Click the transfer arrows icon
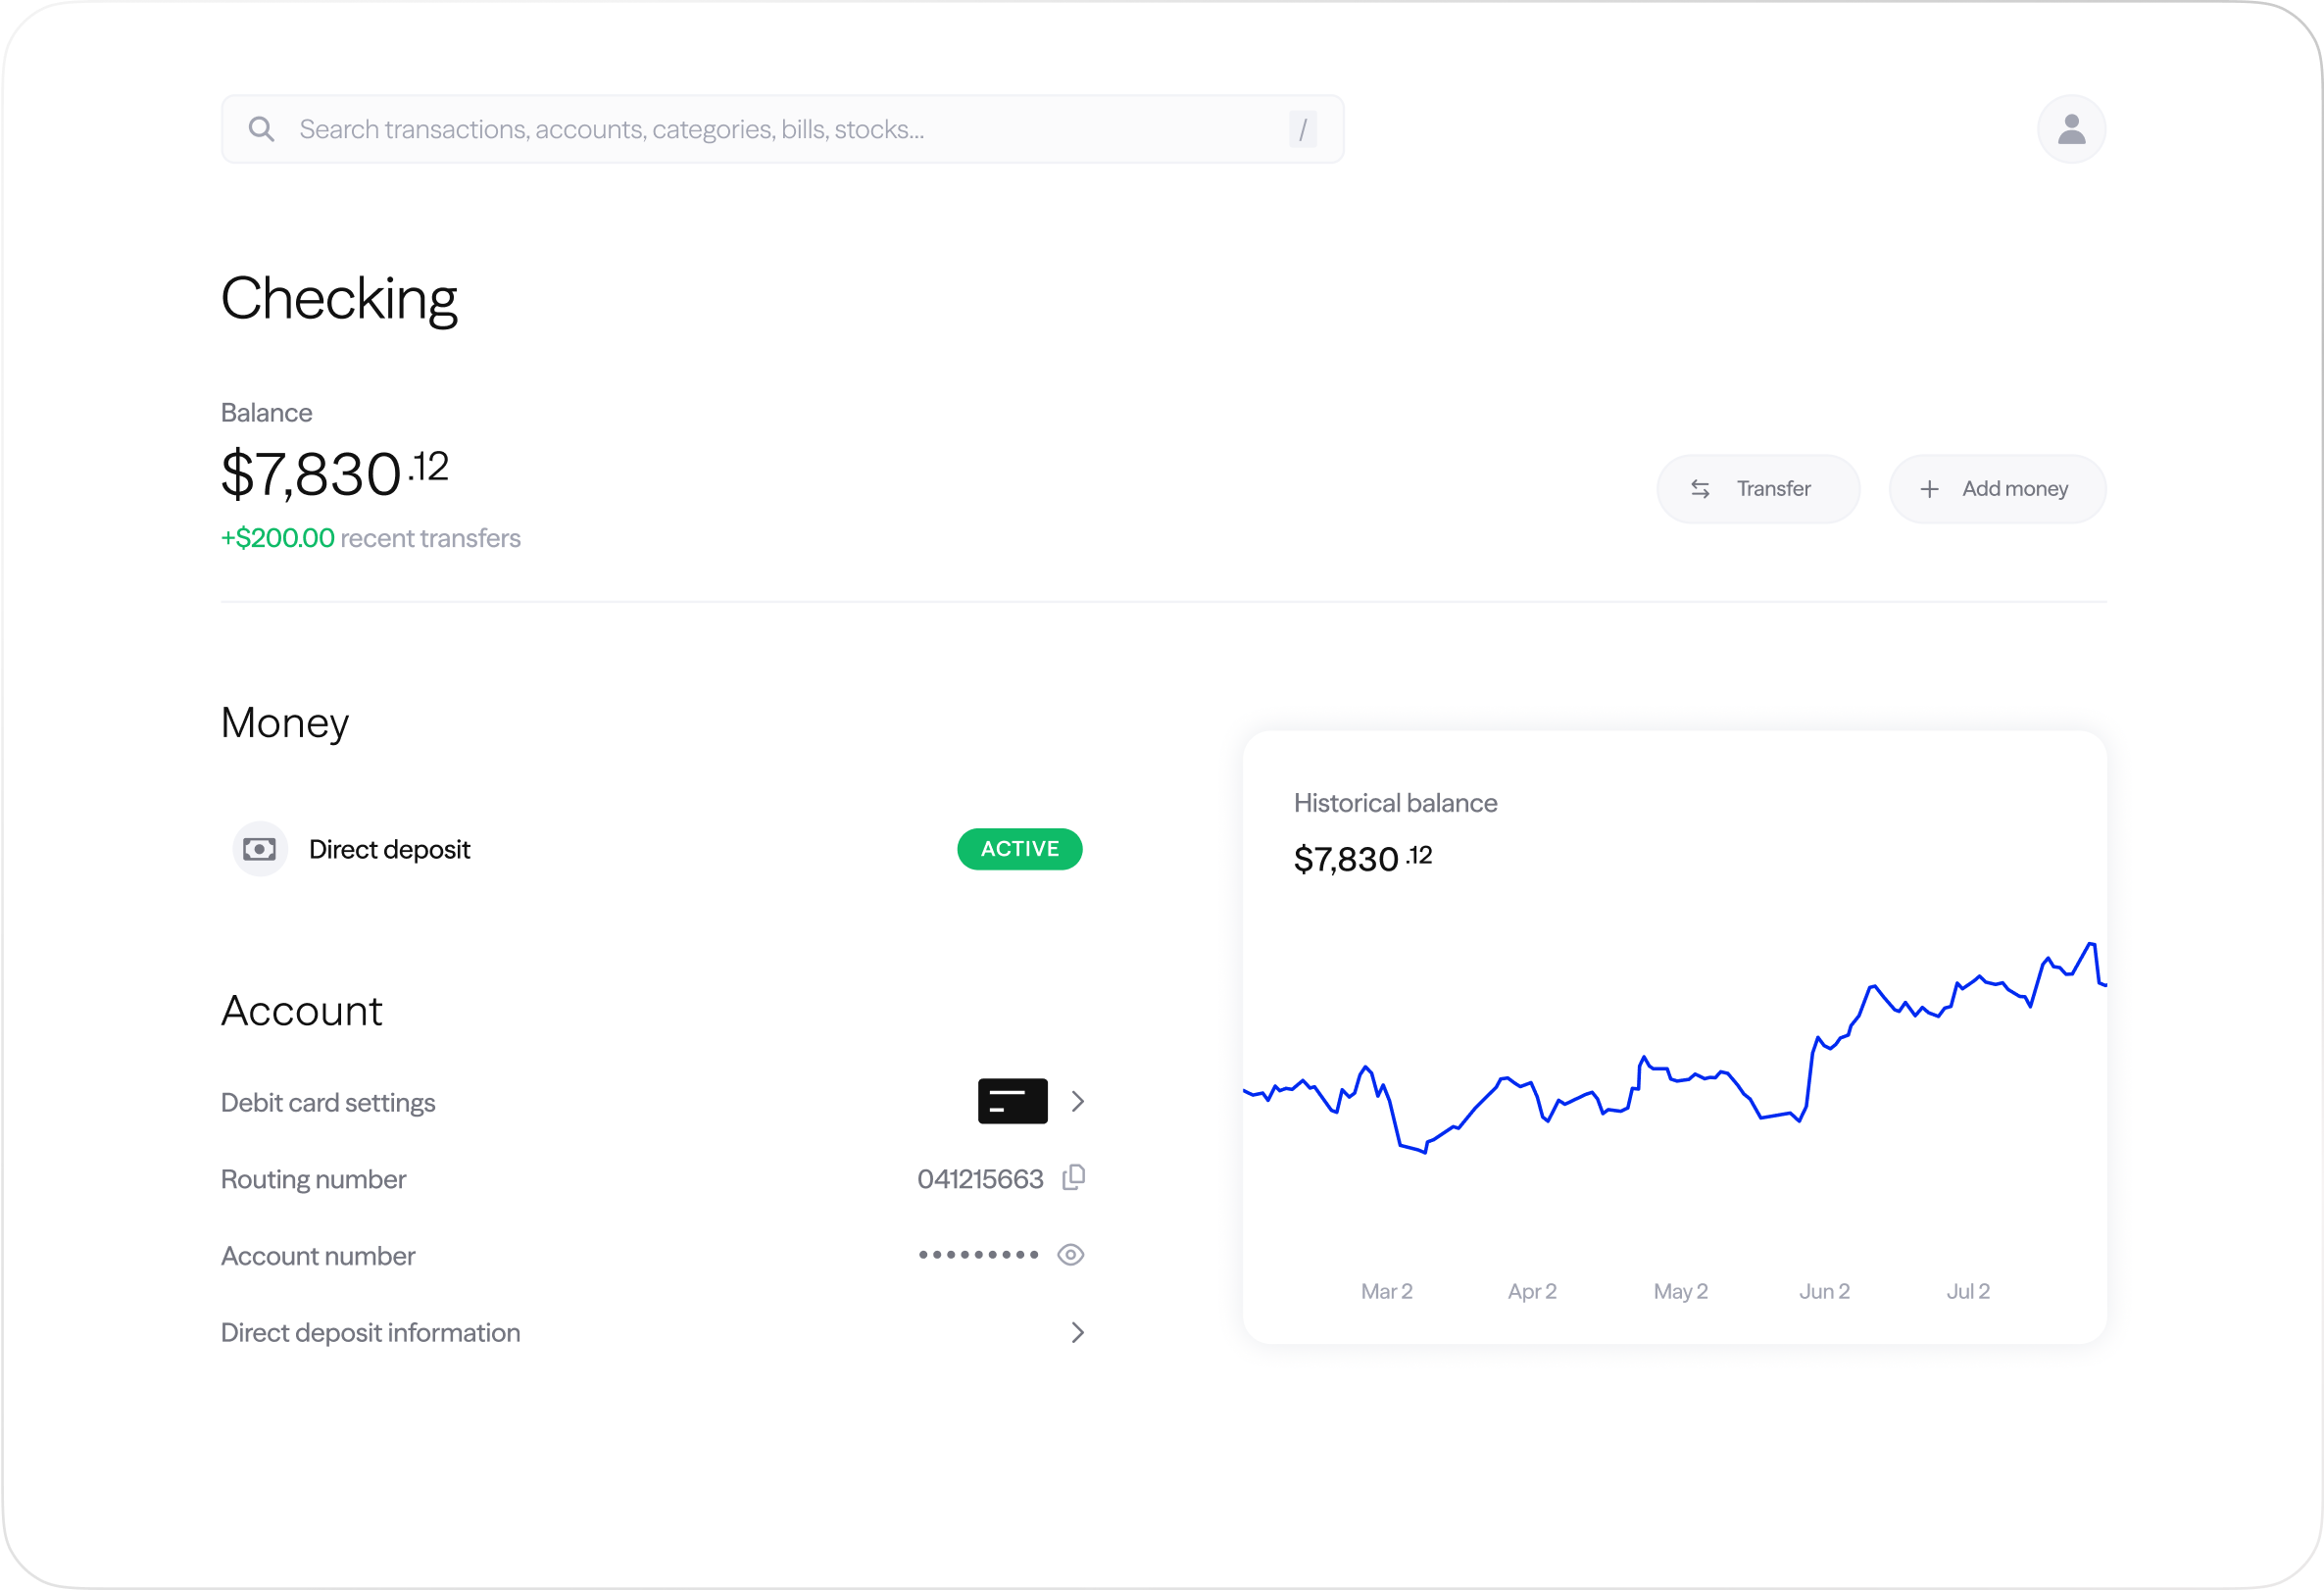Screen dimensions: 2324x1590 click(x=1700, y=489)
